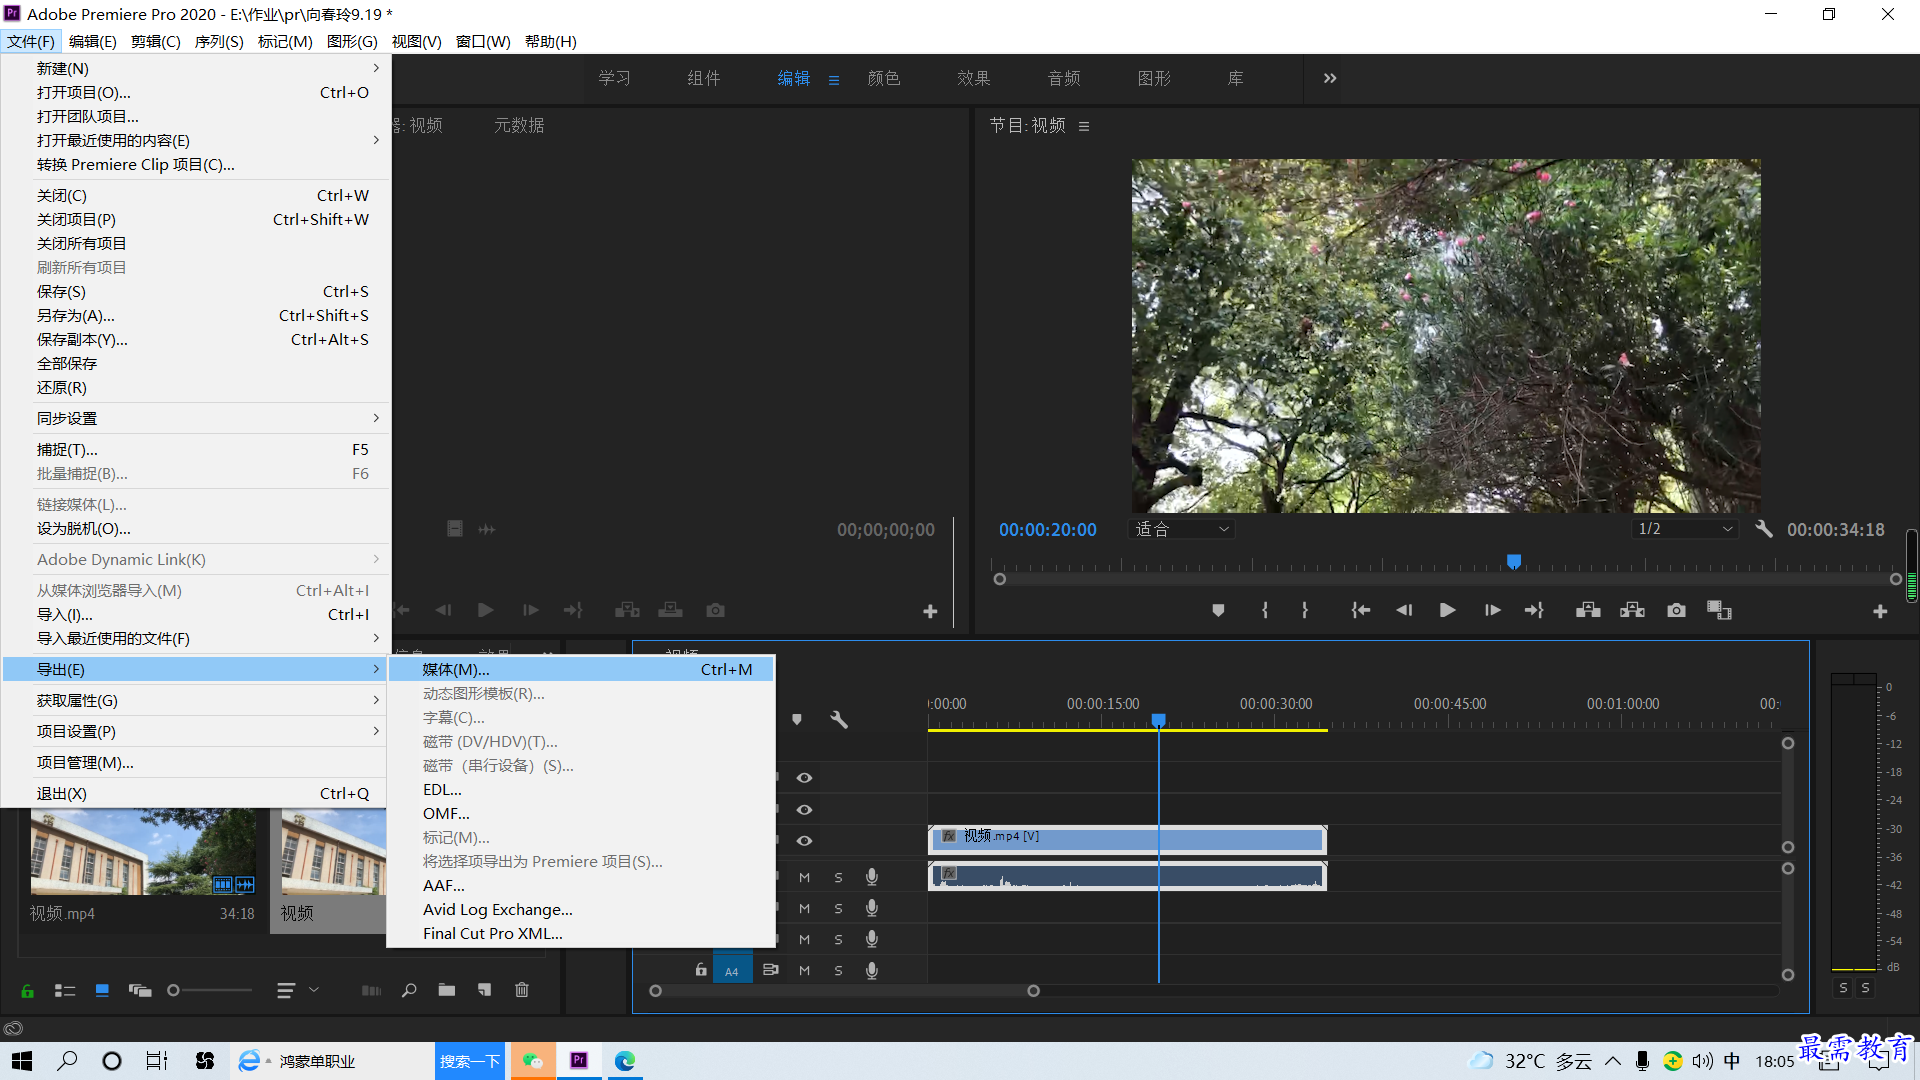This screenshot has height=1080, width=1920.
Task: Toggle V1 track output eye
Action: click(804, 841)
